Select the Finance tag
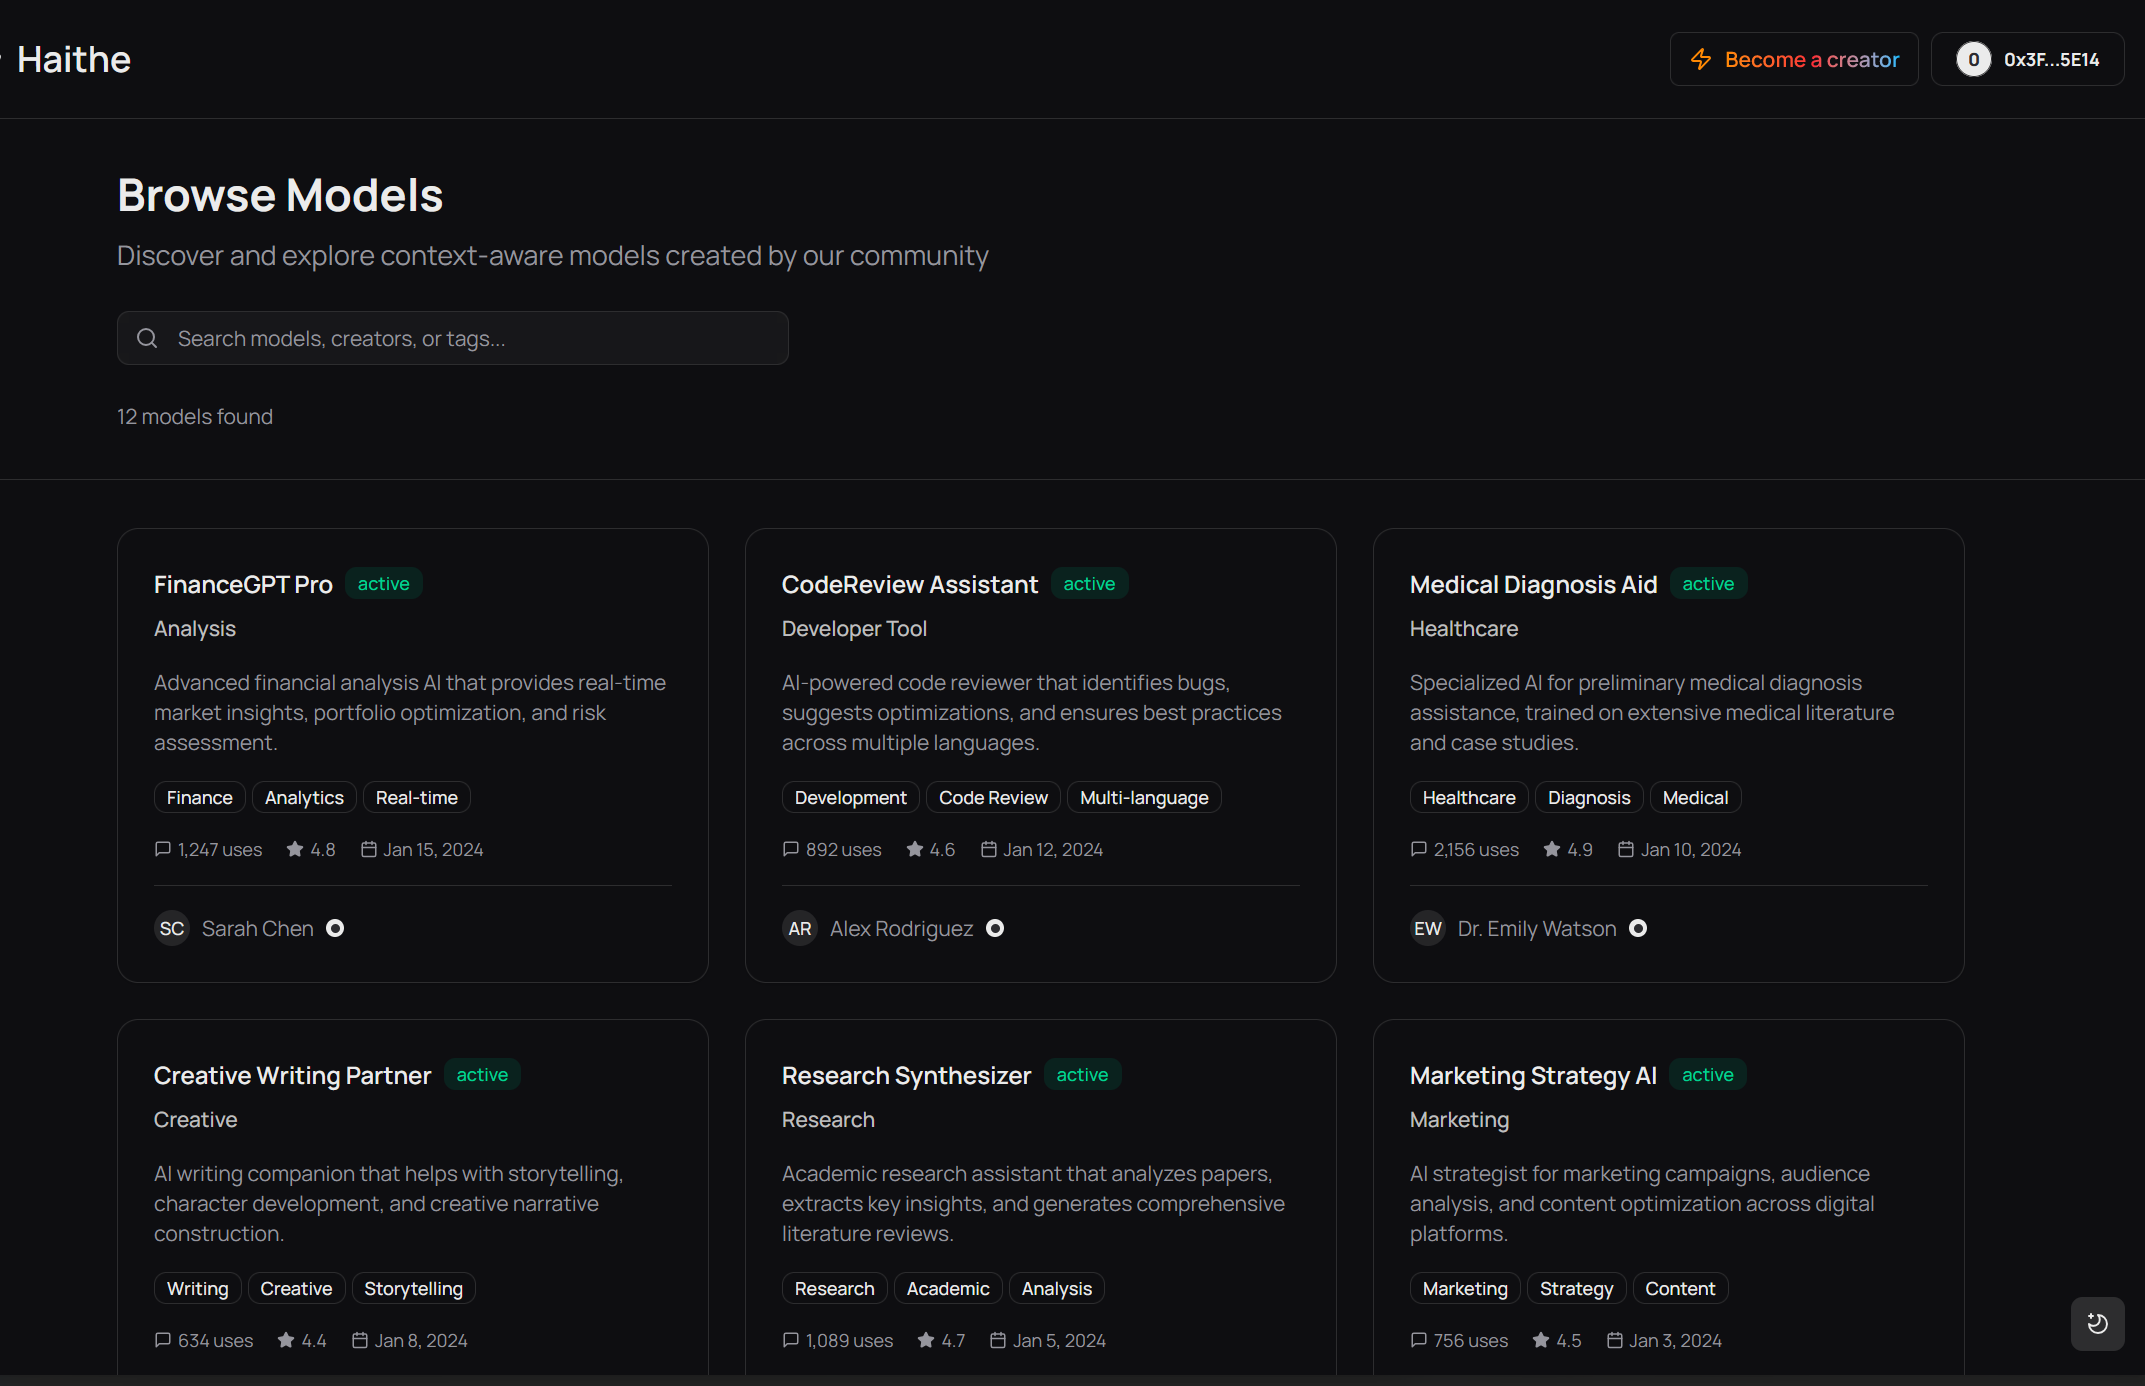The height and width of the screenshot is (1386, 2145). tap(200, 797)
